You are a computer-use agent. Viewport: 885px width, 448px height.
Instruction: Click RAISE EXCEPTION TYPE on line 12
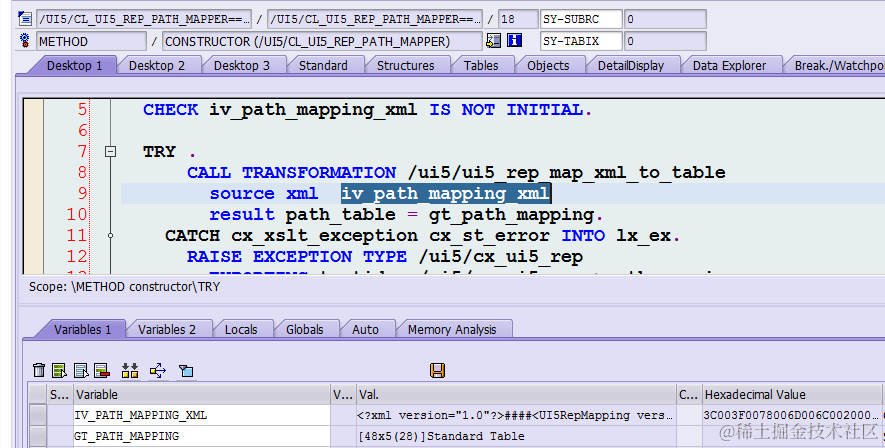(297, 257)
